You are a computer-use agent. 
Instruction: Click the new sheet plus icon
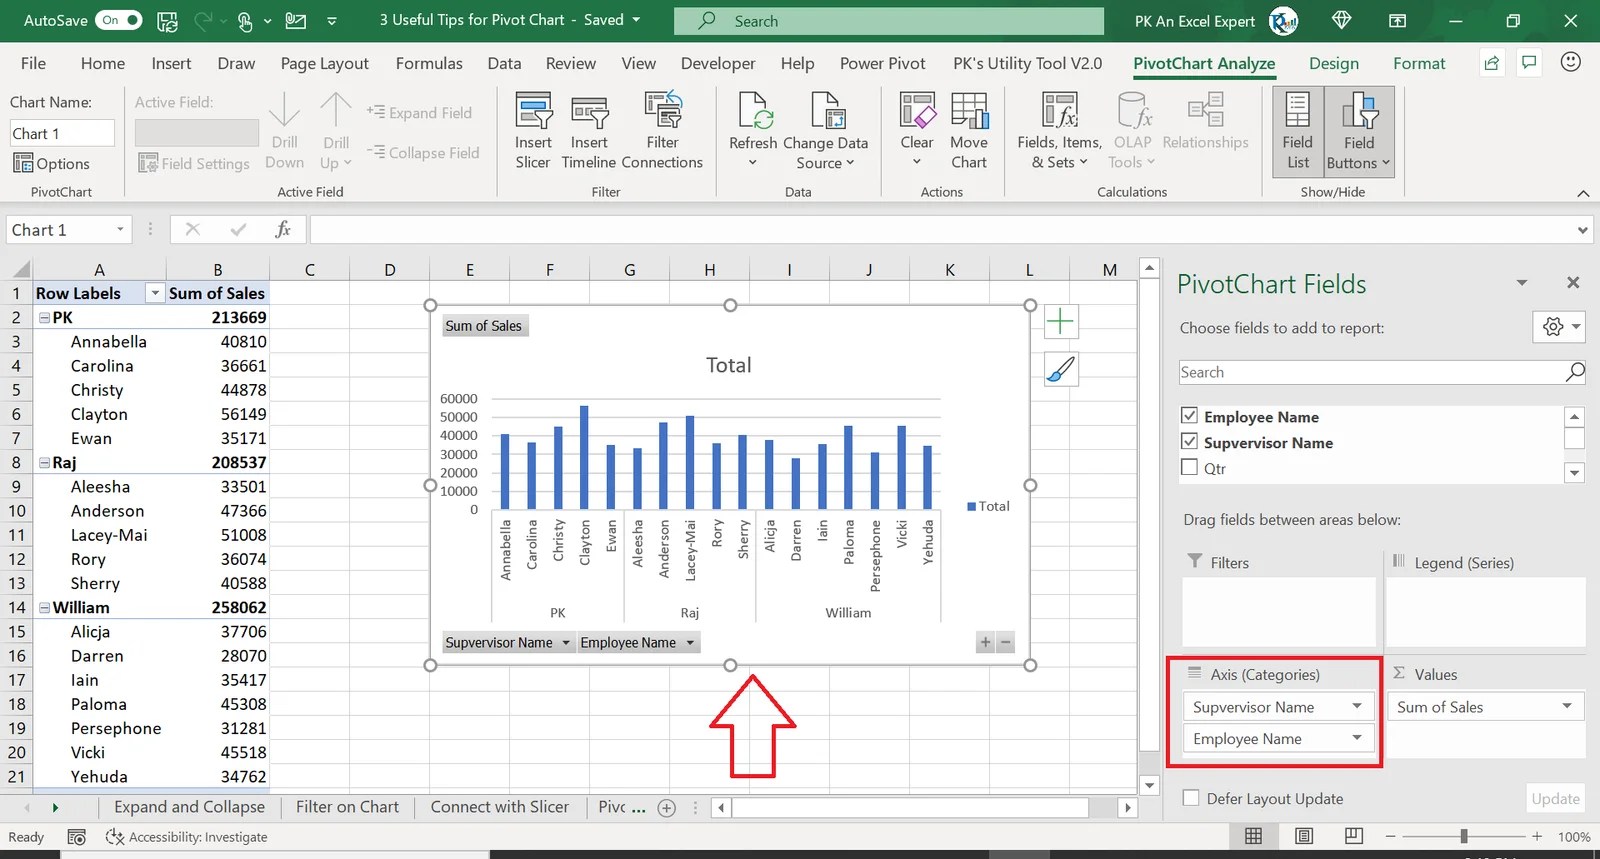point(667,808)
